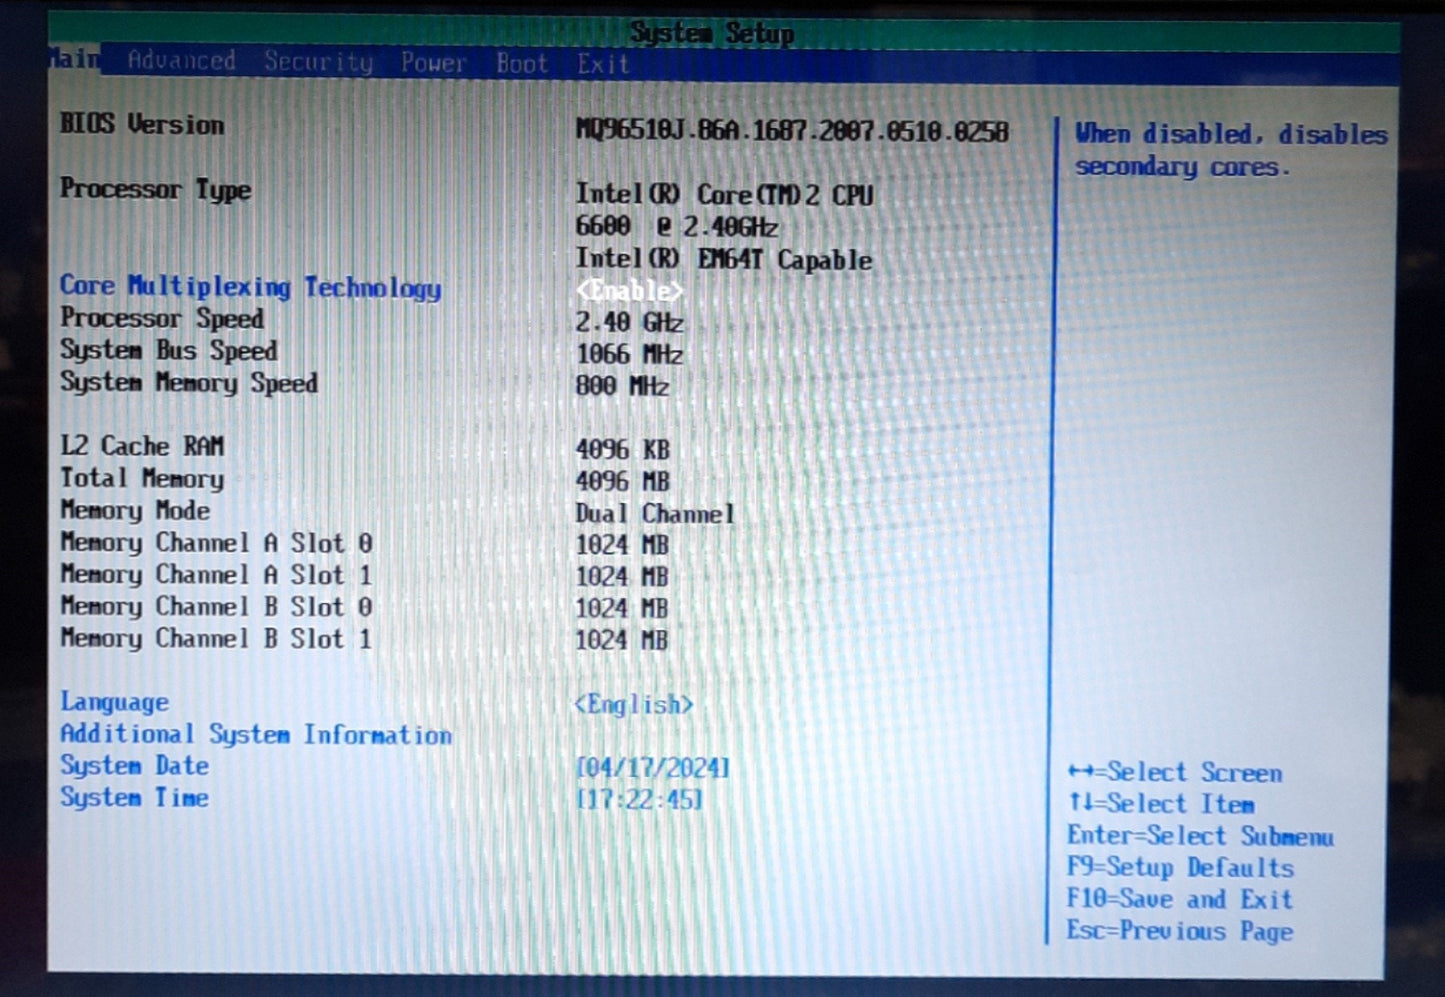This screenshot has height=997, width=1445.
Task: Click the BIOS version string MQ96510J.86A
Action: [x=793, y=131]
